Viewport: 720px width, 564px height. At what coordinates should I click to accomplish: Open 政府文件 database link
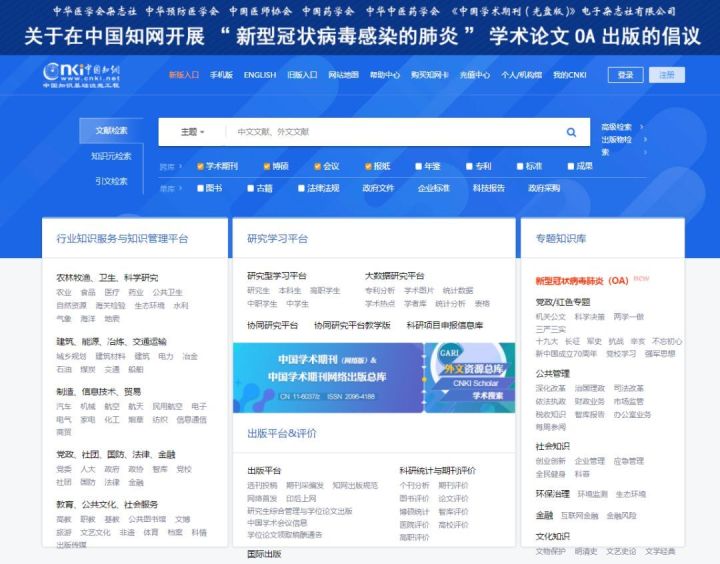pyautogui.click(x=378, y=188)
